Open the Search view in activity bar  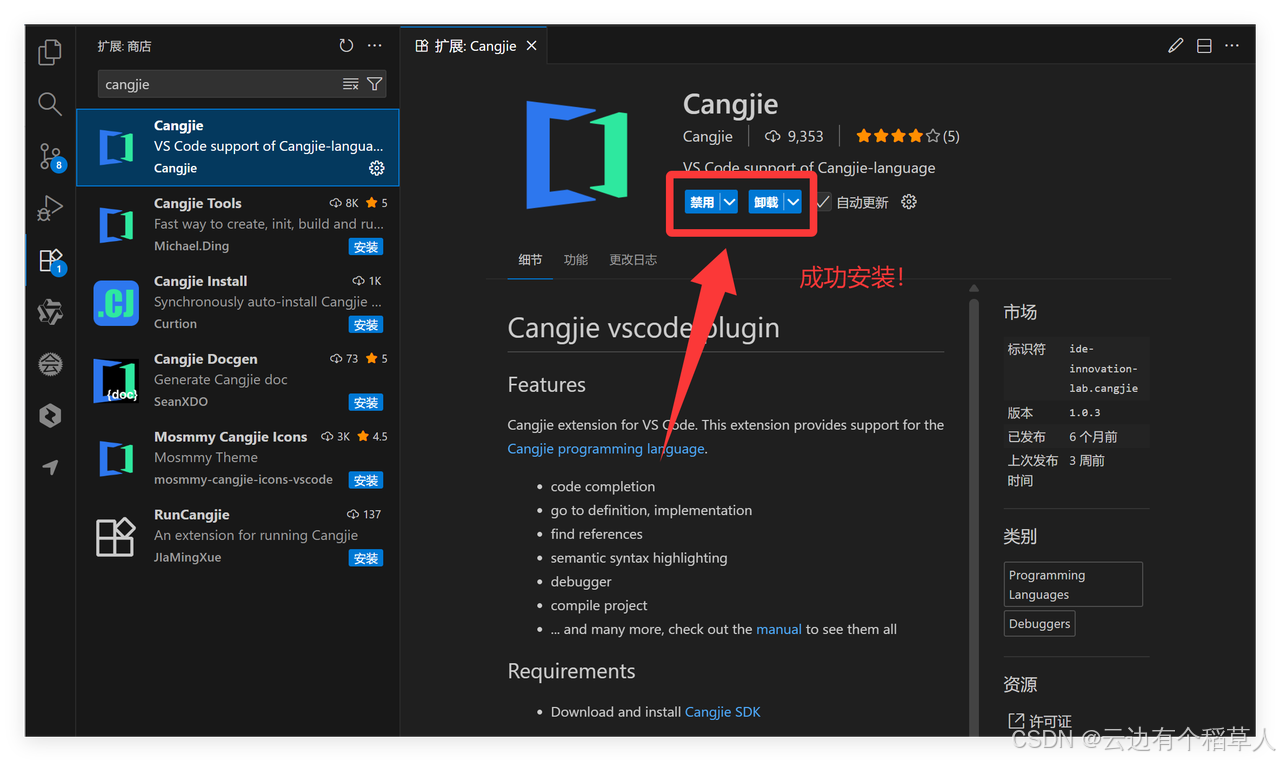(x=50, y=103)
